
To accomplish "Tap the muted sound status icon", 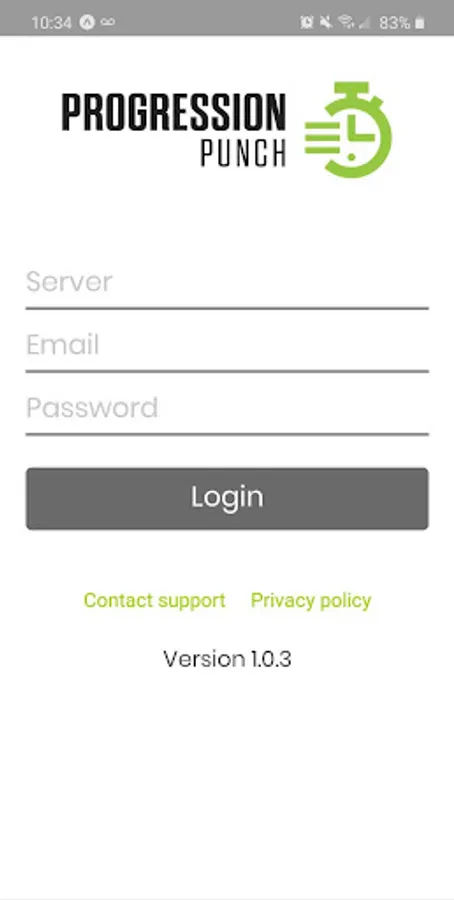I will pyautogui.click(x=326, y=22).
